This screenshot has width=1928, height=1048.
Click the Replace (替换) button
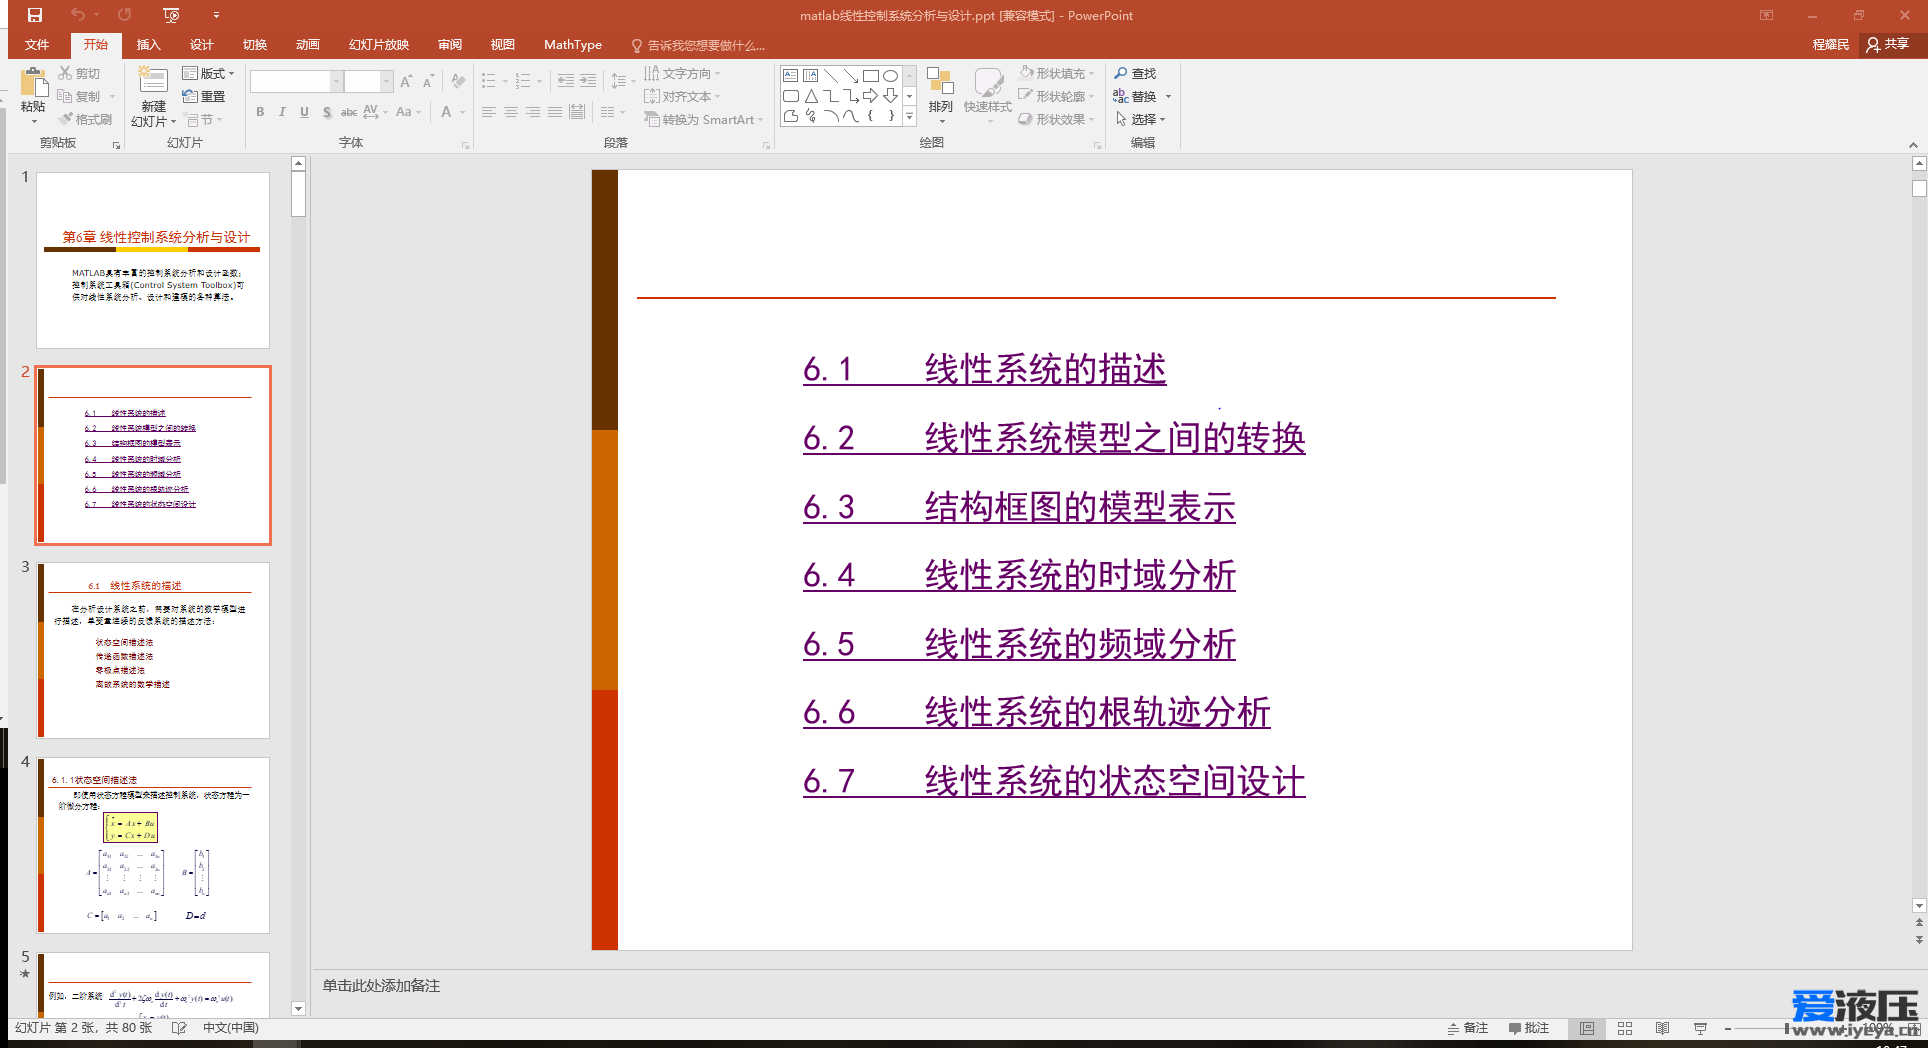click(1135, 96)
